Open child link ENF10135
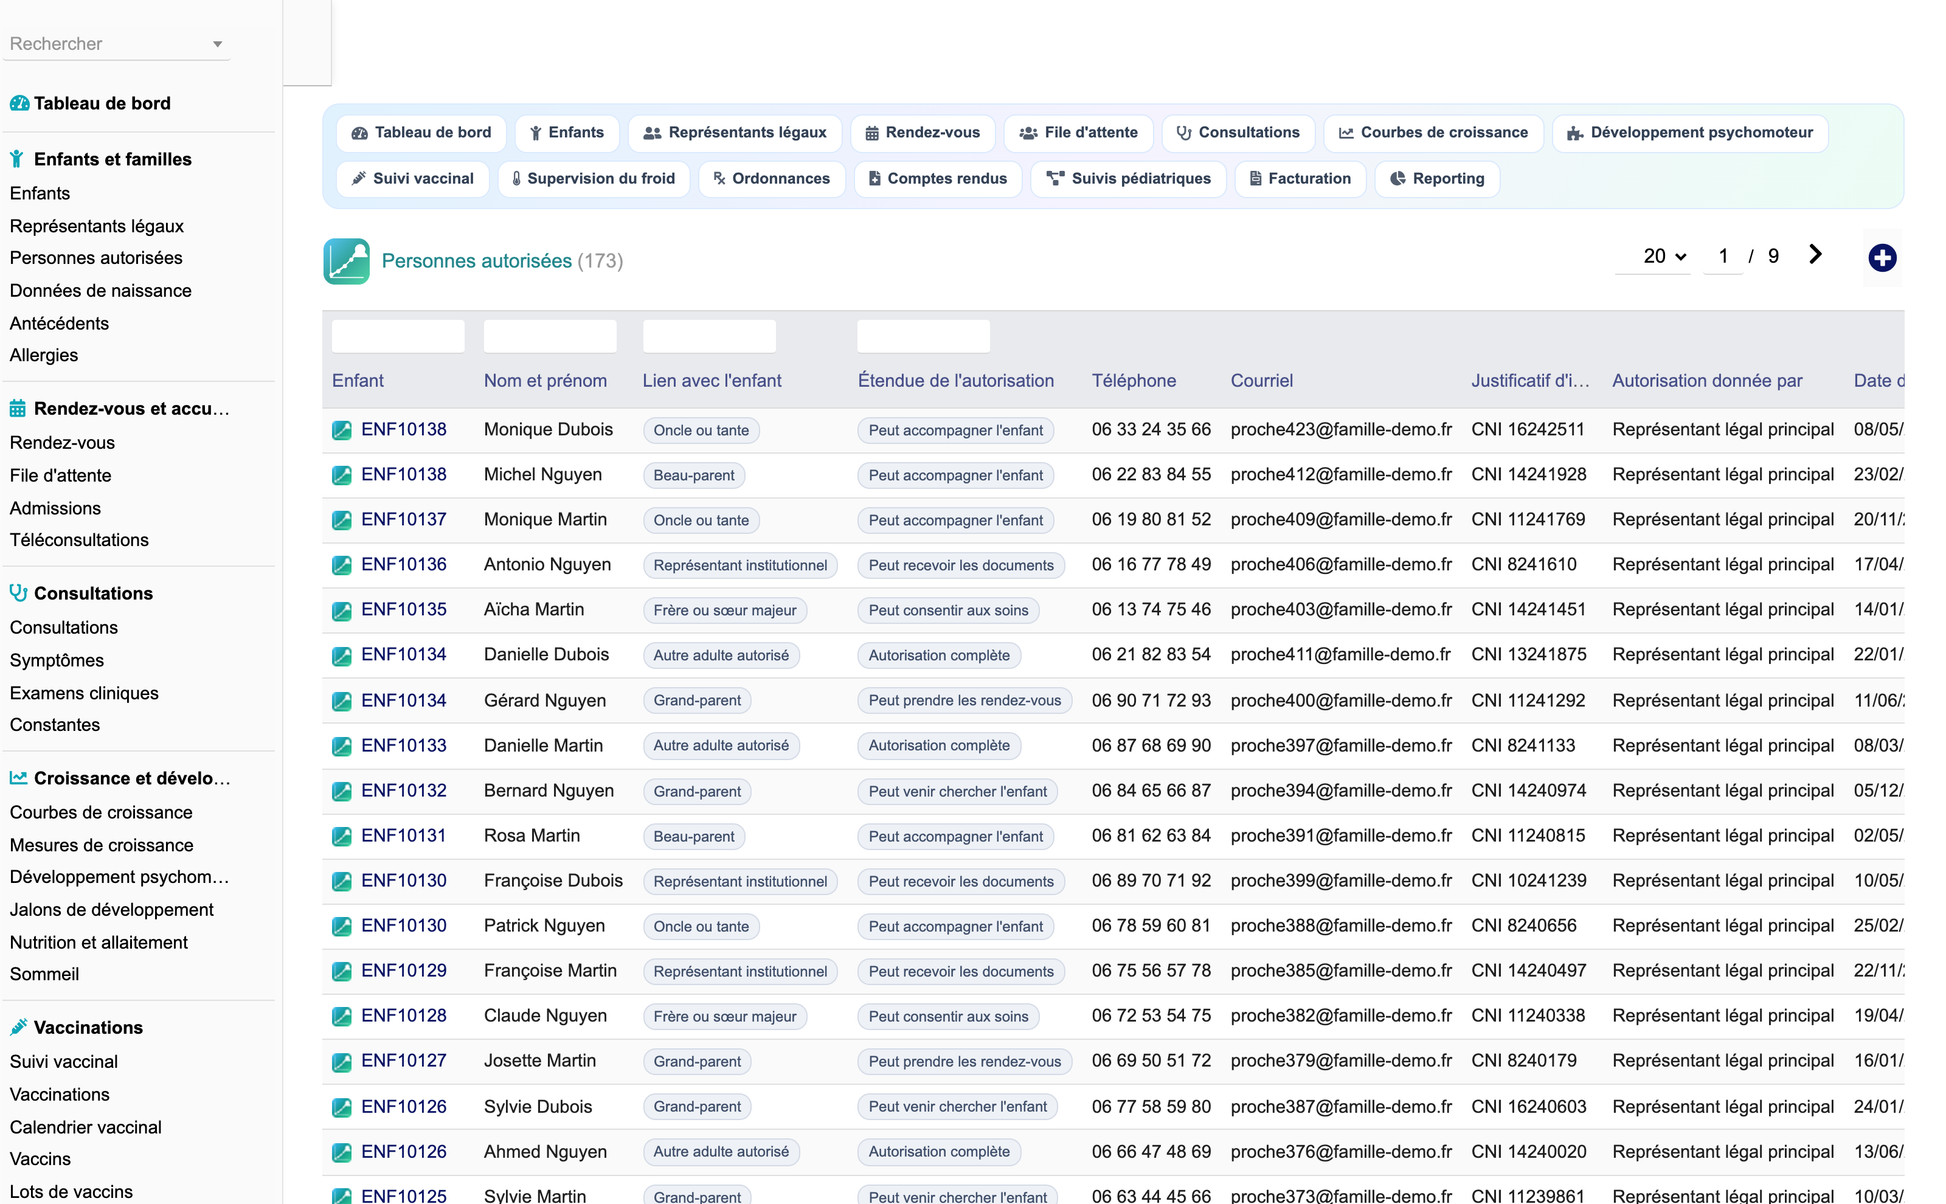Image resolution: width=1946 pixels, height=1204 pixels. coord(404,610)
